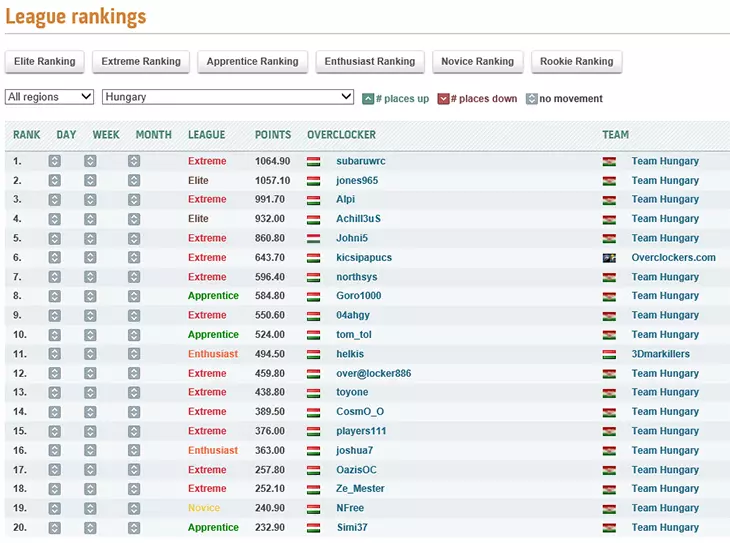The height and width of the screenshot is (543, 730).
Task: Open the Extreme Ranking tab
Action: point(141,61)
